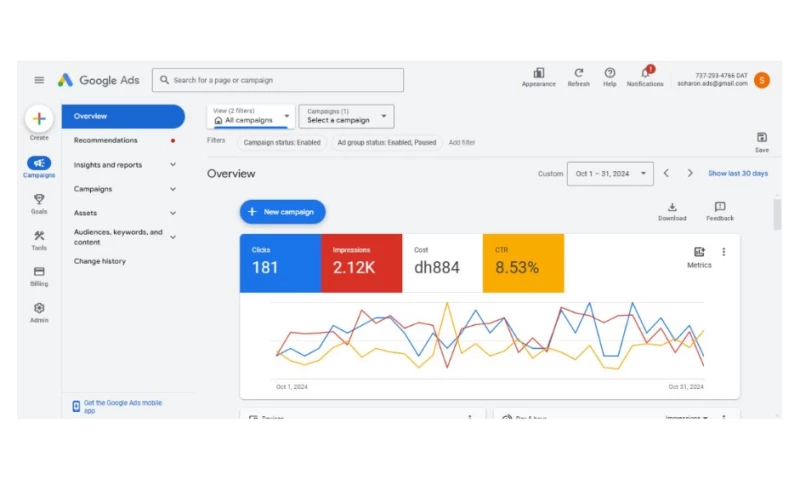Click the Create plus button
This screenshot has width=800, height=480.
pyautogui.click(x=39, y=119)
